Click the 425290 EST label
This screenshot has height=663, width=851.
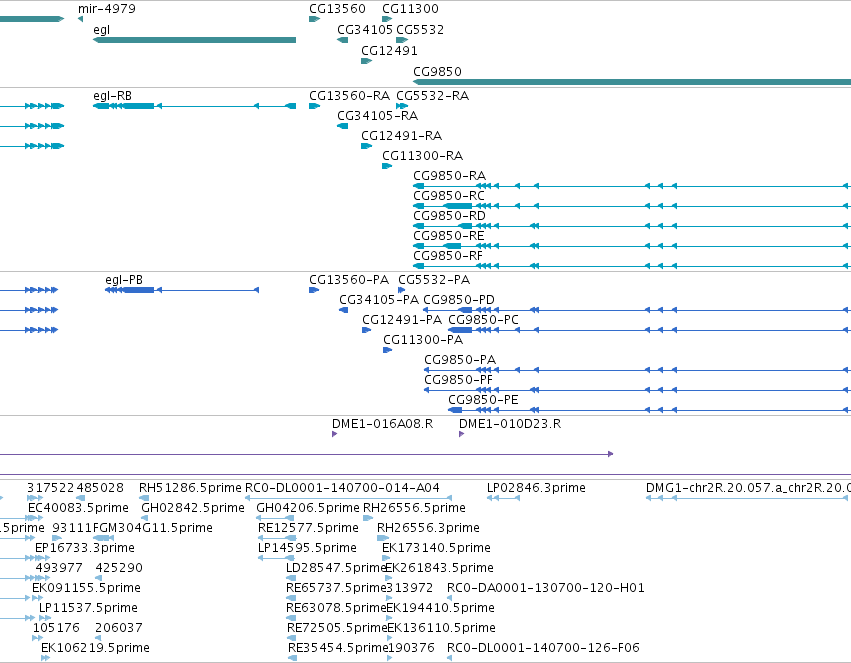coord(119,569)
